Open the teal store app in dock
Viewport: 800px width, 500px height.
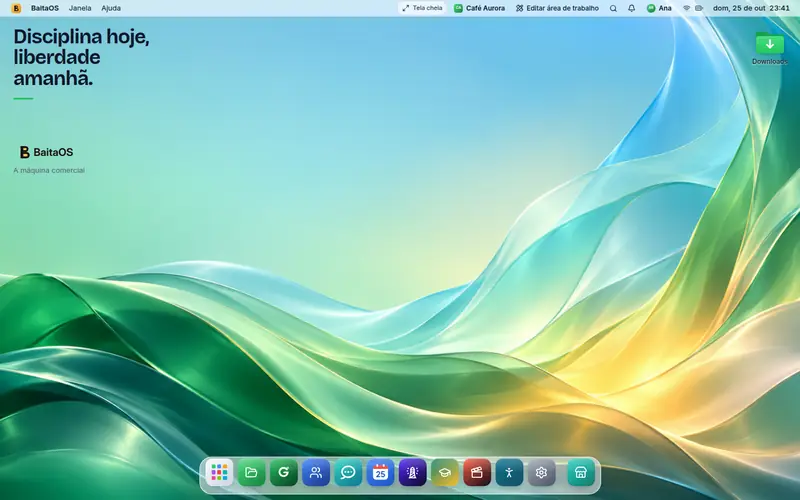tap(581, 472)
